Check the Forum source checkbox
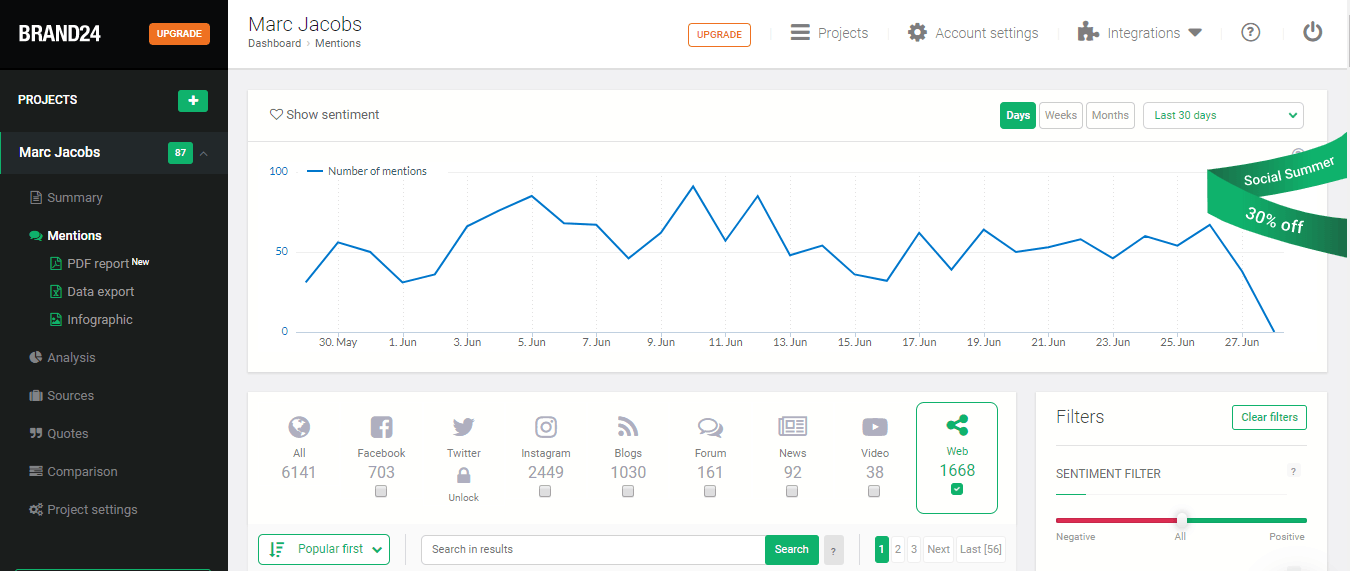The image size is (1350, 571). click(x=710, y=492)
